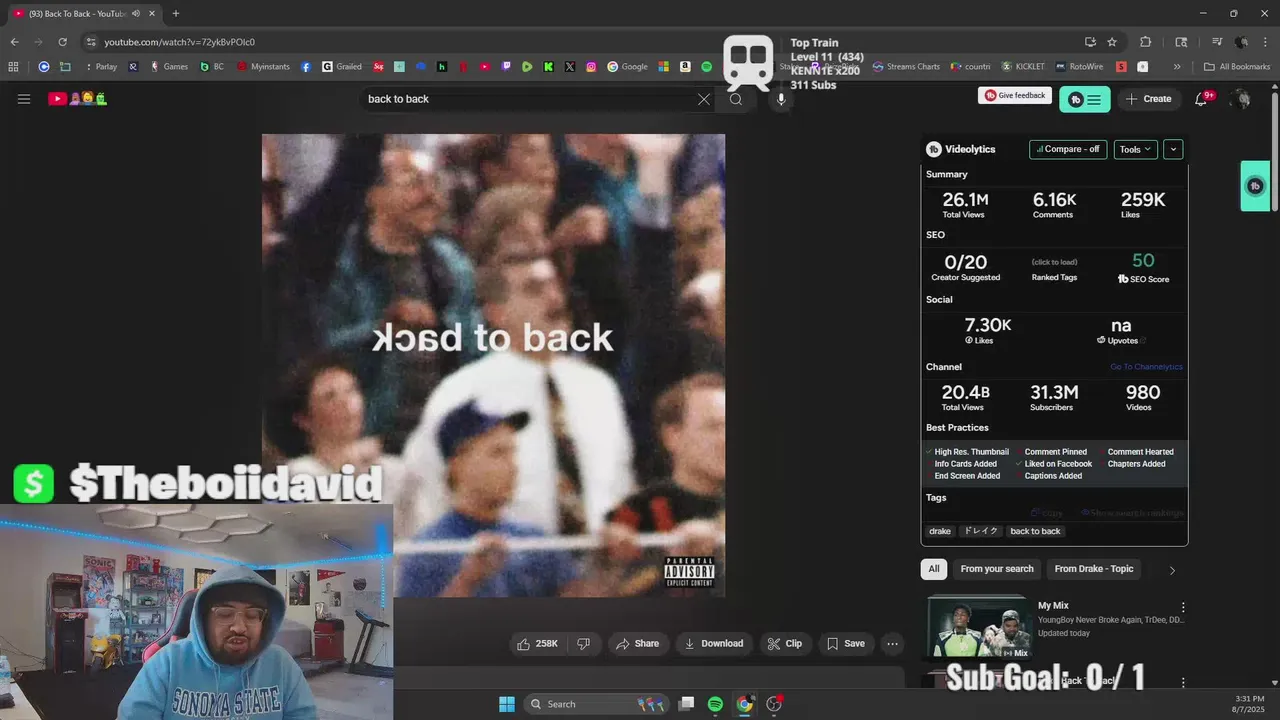Dislike the video
This screenshot has height=720, width=1280.
coord(584,644)
